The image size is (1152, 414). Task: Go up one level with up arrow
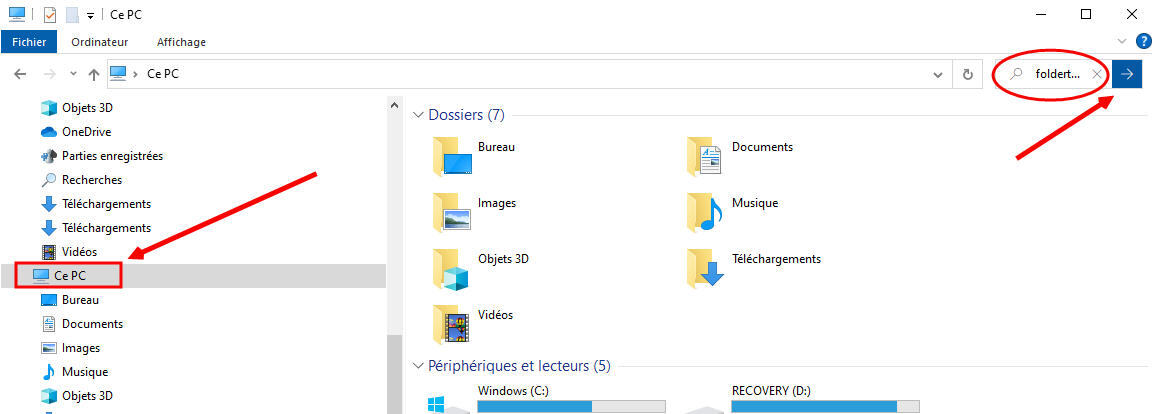[94, 74]
